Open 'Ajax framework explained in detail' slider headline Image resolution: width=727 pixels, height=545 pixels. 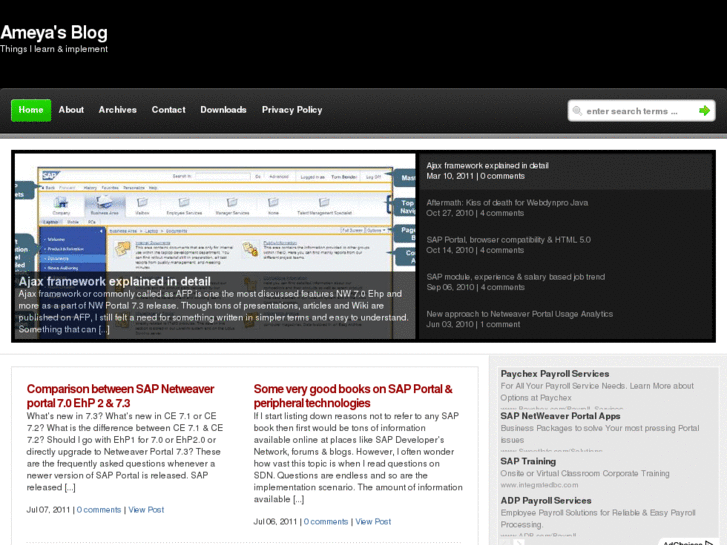point(115,282)
